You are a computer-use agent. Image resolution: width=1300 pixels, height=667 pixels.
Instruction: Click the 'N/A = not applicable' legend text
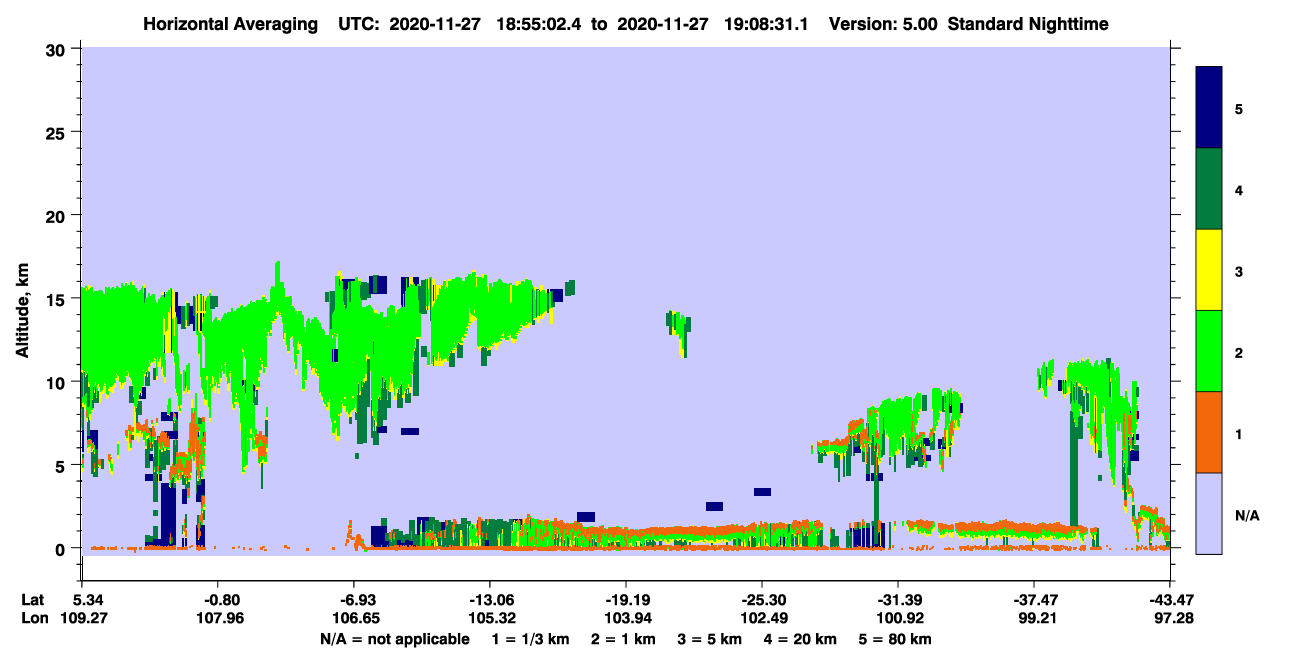[395, 639]
